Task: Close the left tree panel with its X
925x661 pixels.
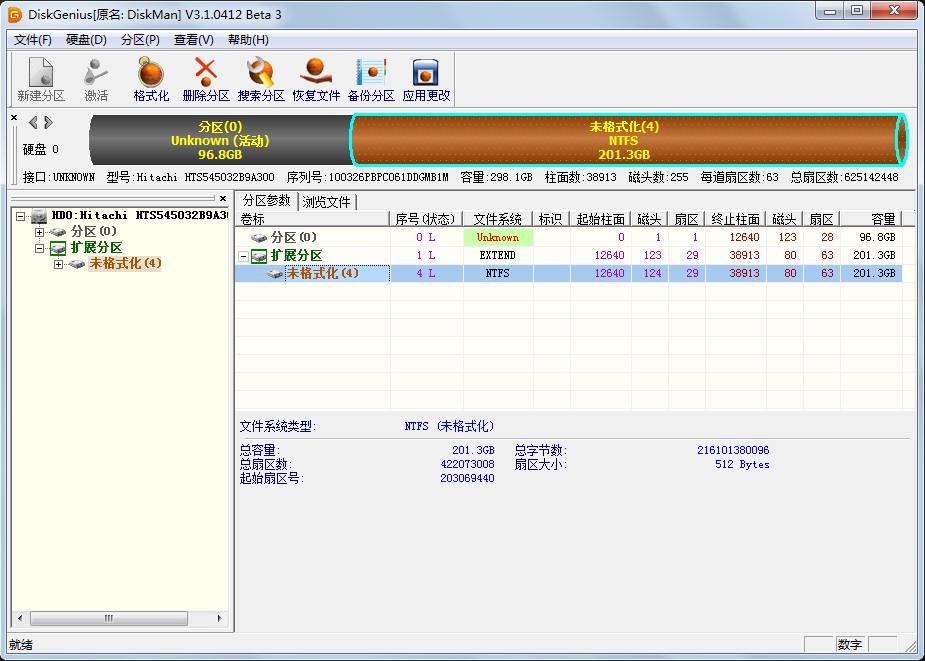Action: tap(223, 198)
